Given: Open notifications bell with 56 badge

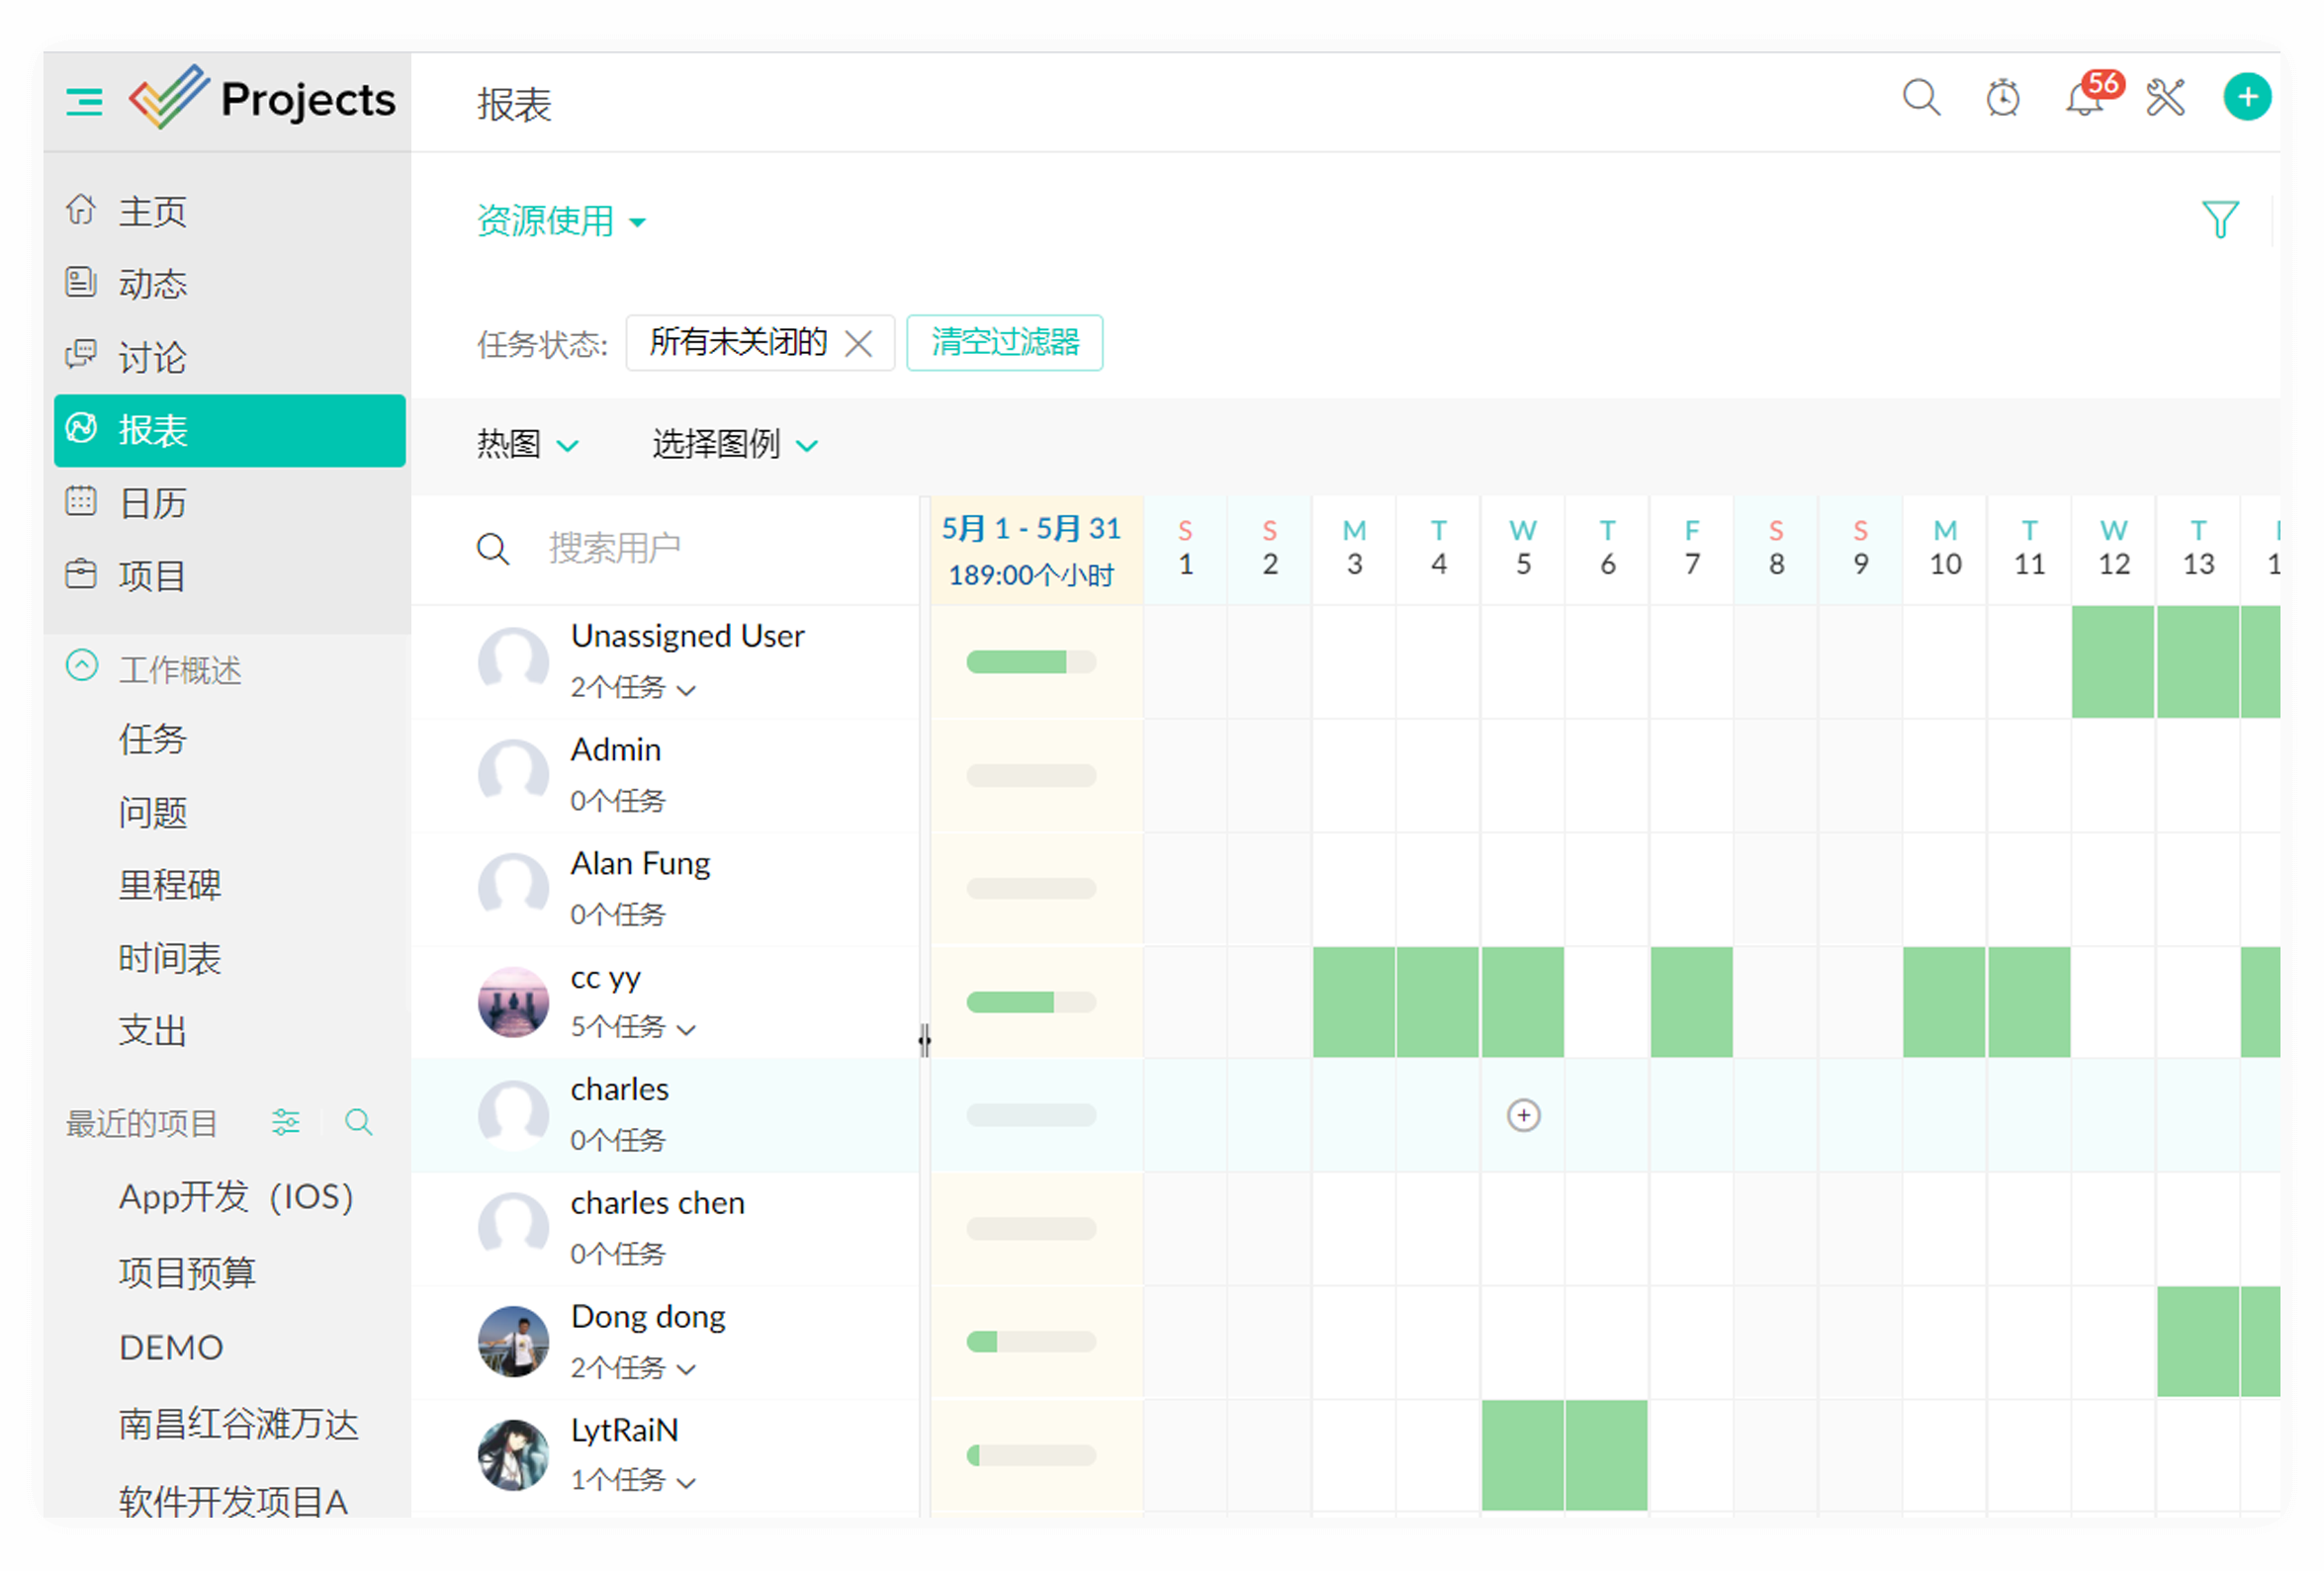Looking at the screenshot, I should [x=2085, y=99].
